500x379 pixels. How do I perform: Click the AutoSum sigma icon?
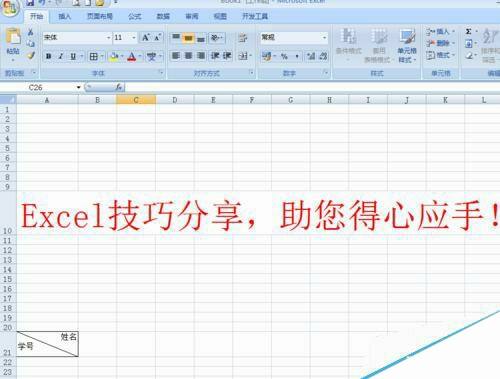[469, 32]
